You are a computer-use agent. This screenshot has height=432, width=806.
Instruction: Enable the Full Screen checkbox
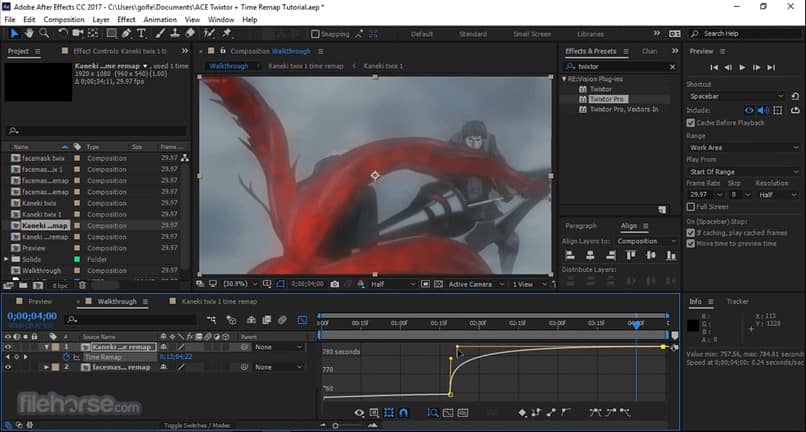[x=691, y=206]
